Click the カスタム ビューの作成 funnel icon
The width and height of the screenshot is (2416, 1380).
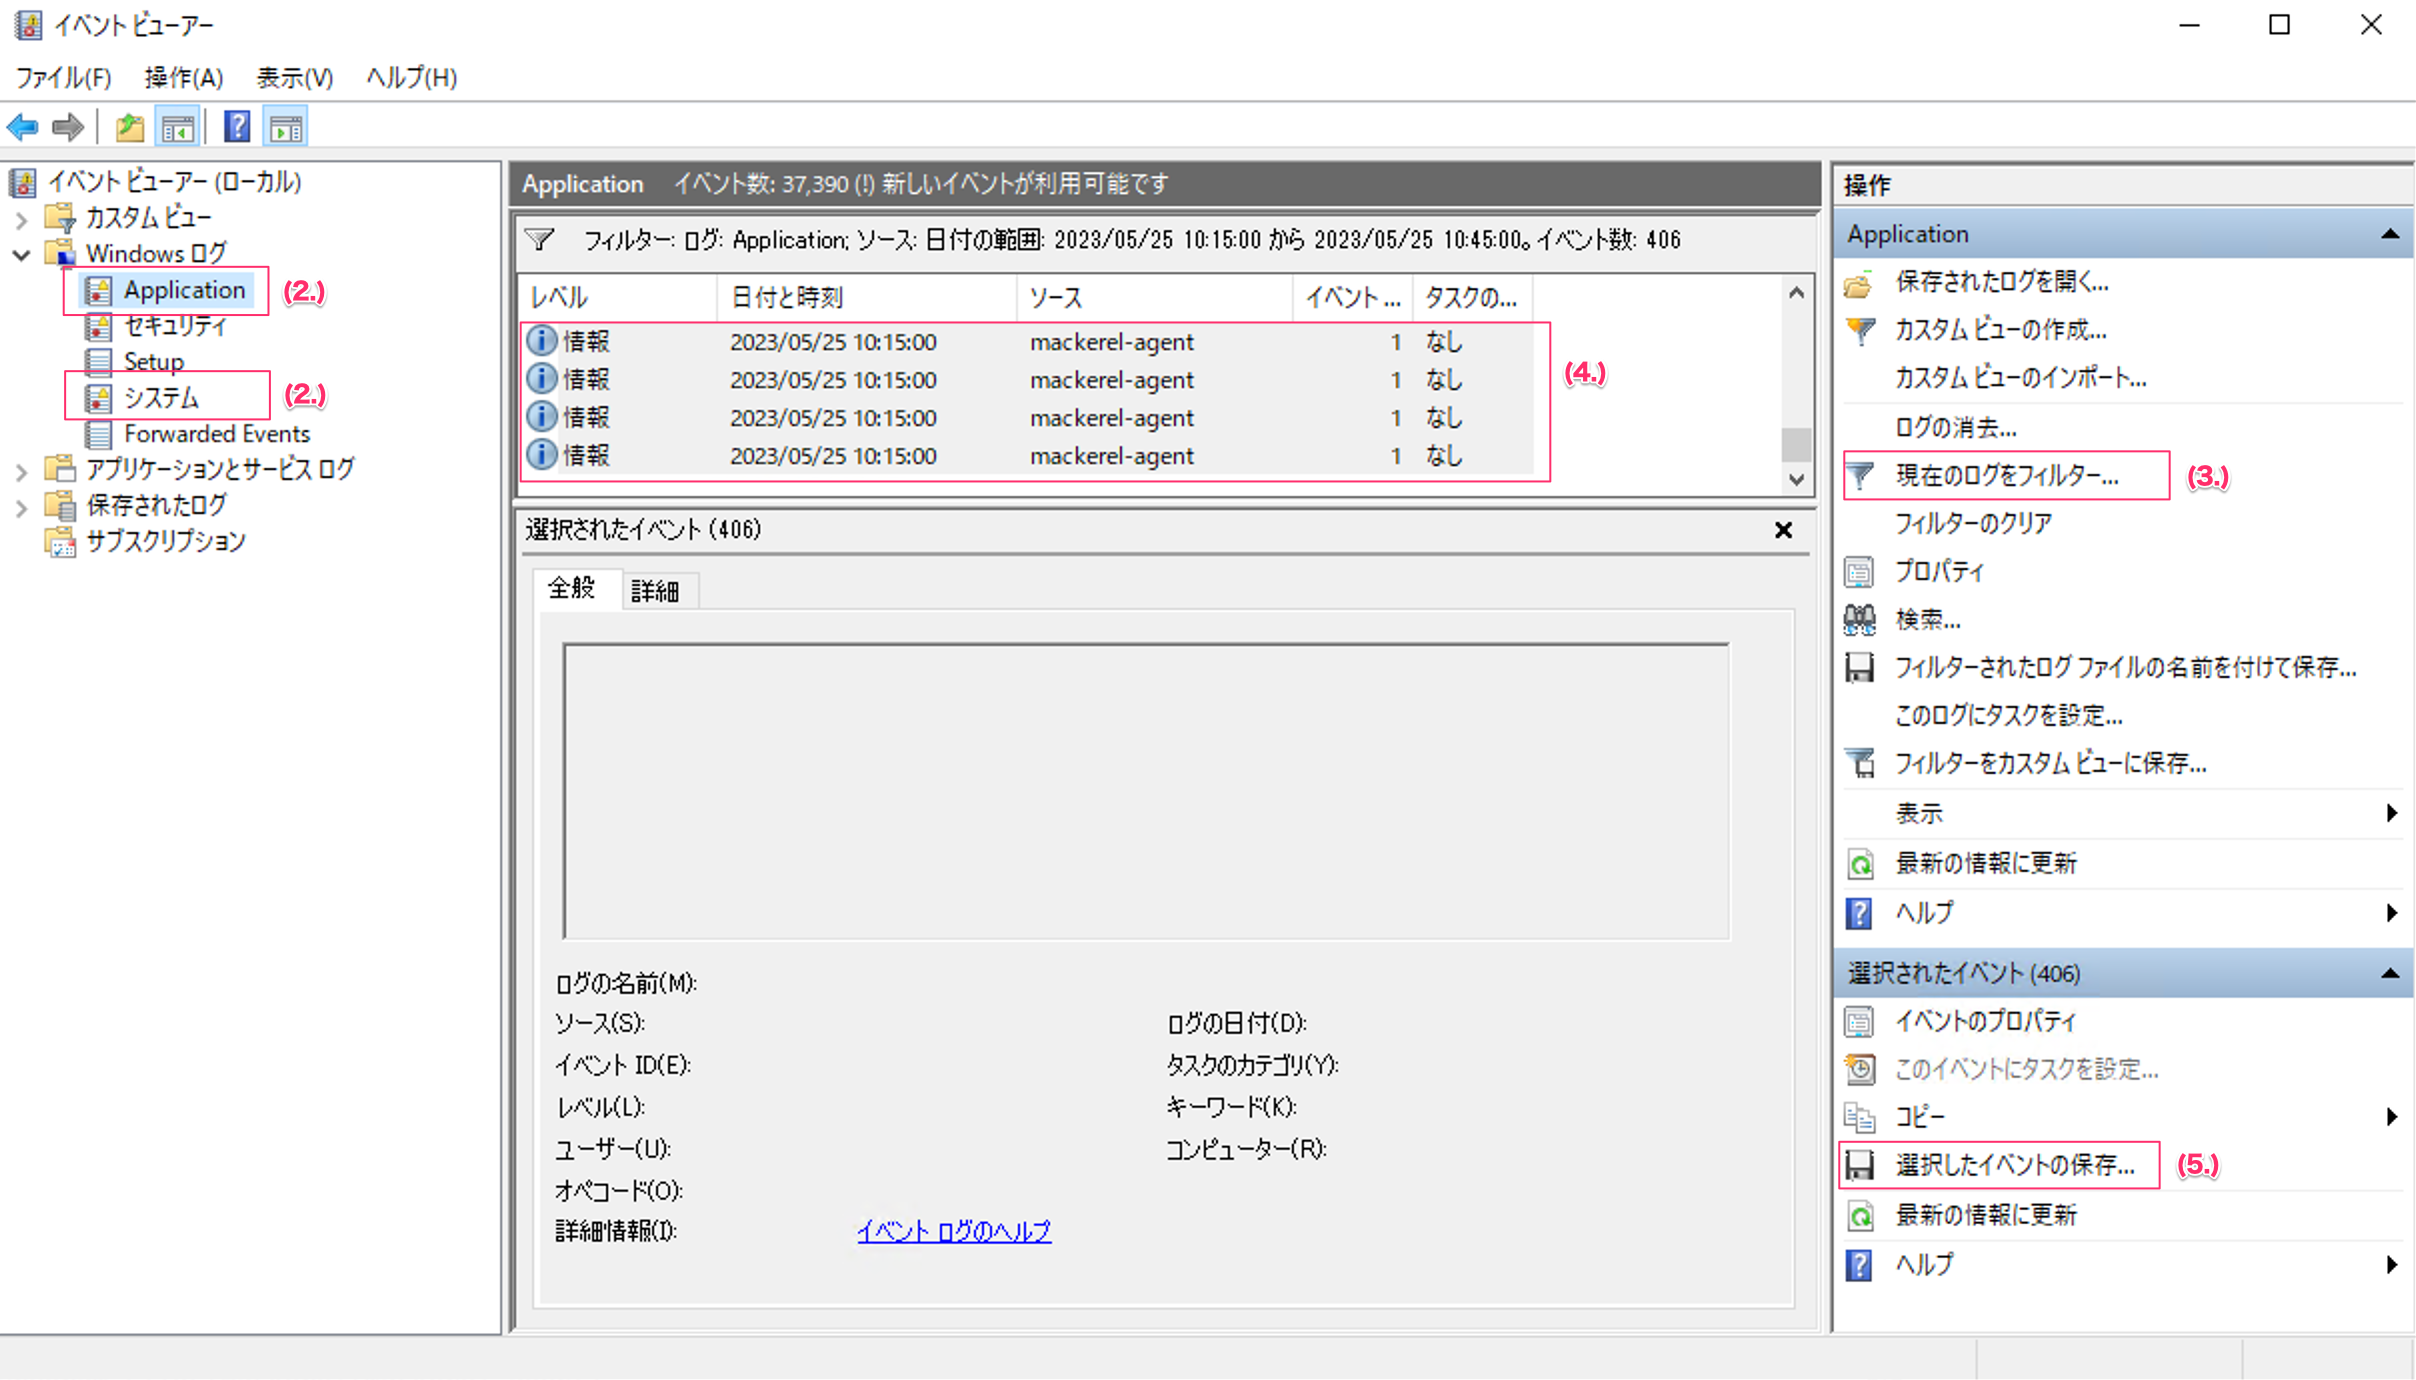pyautogui.click(x=1861, y=330)
